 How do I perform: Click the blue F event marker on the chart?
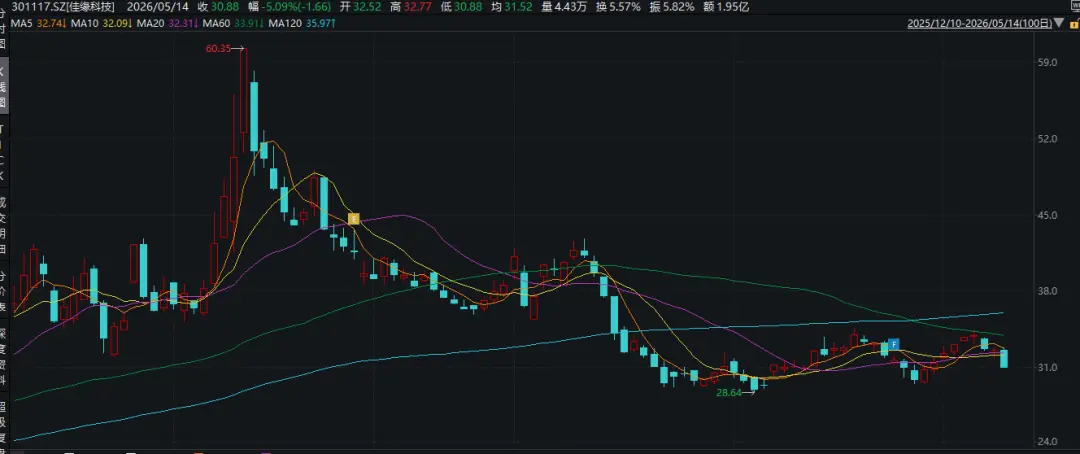click(x=893, y=344)
